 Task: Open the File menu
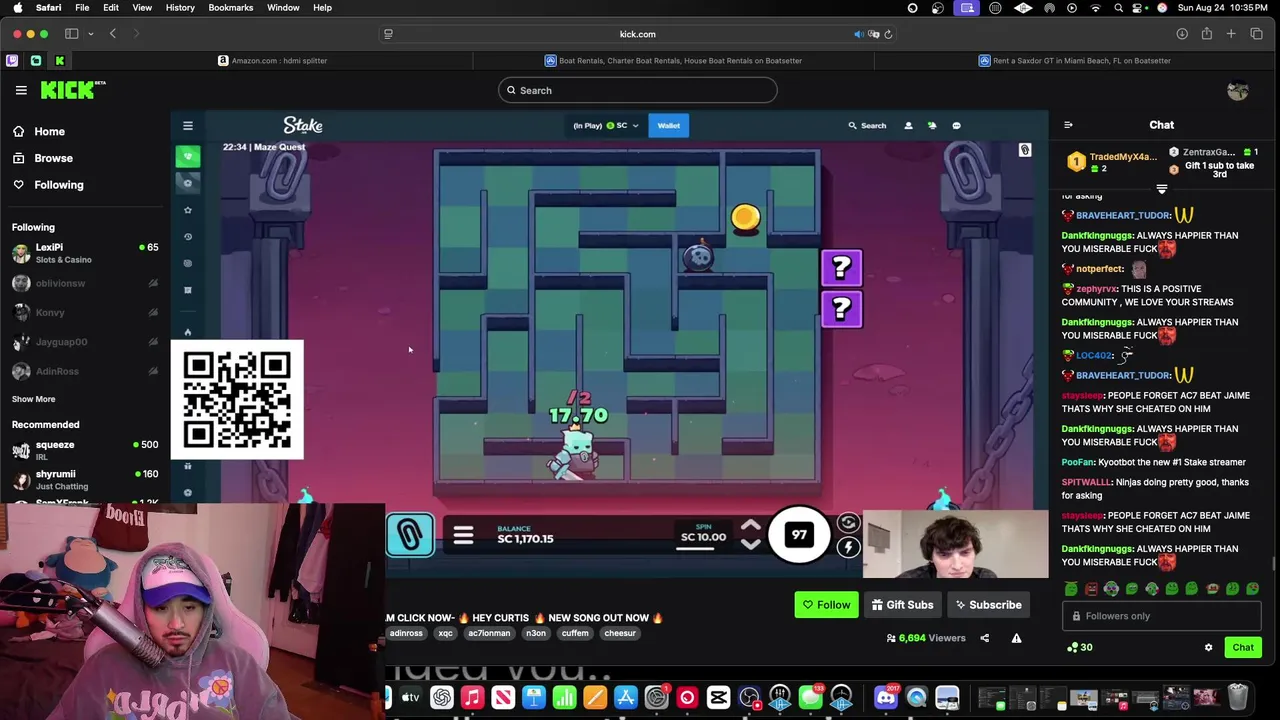click(82, 8)
